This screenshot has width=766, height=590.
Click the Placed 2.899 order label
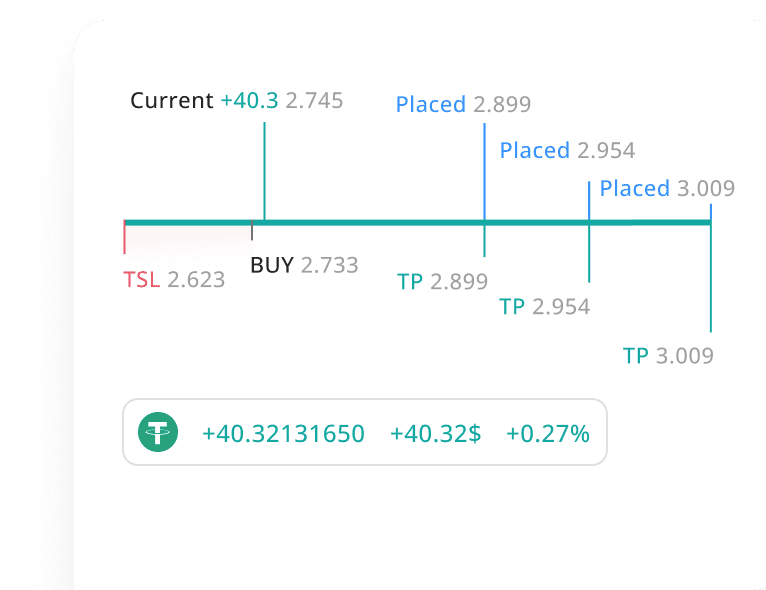(463, 104)
